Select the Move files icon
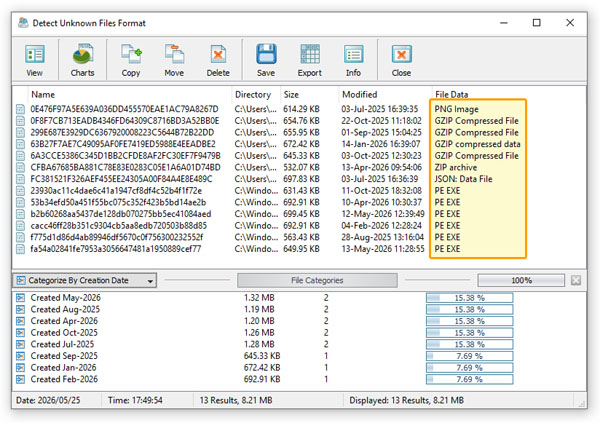The width and height of the screenshot is (600, 423). [174, 54]
